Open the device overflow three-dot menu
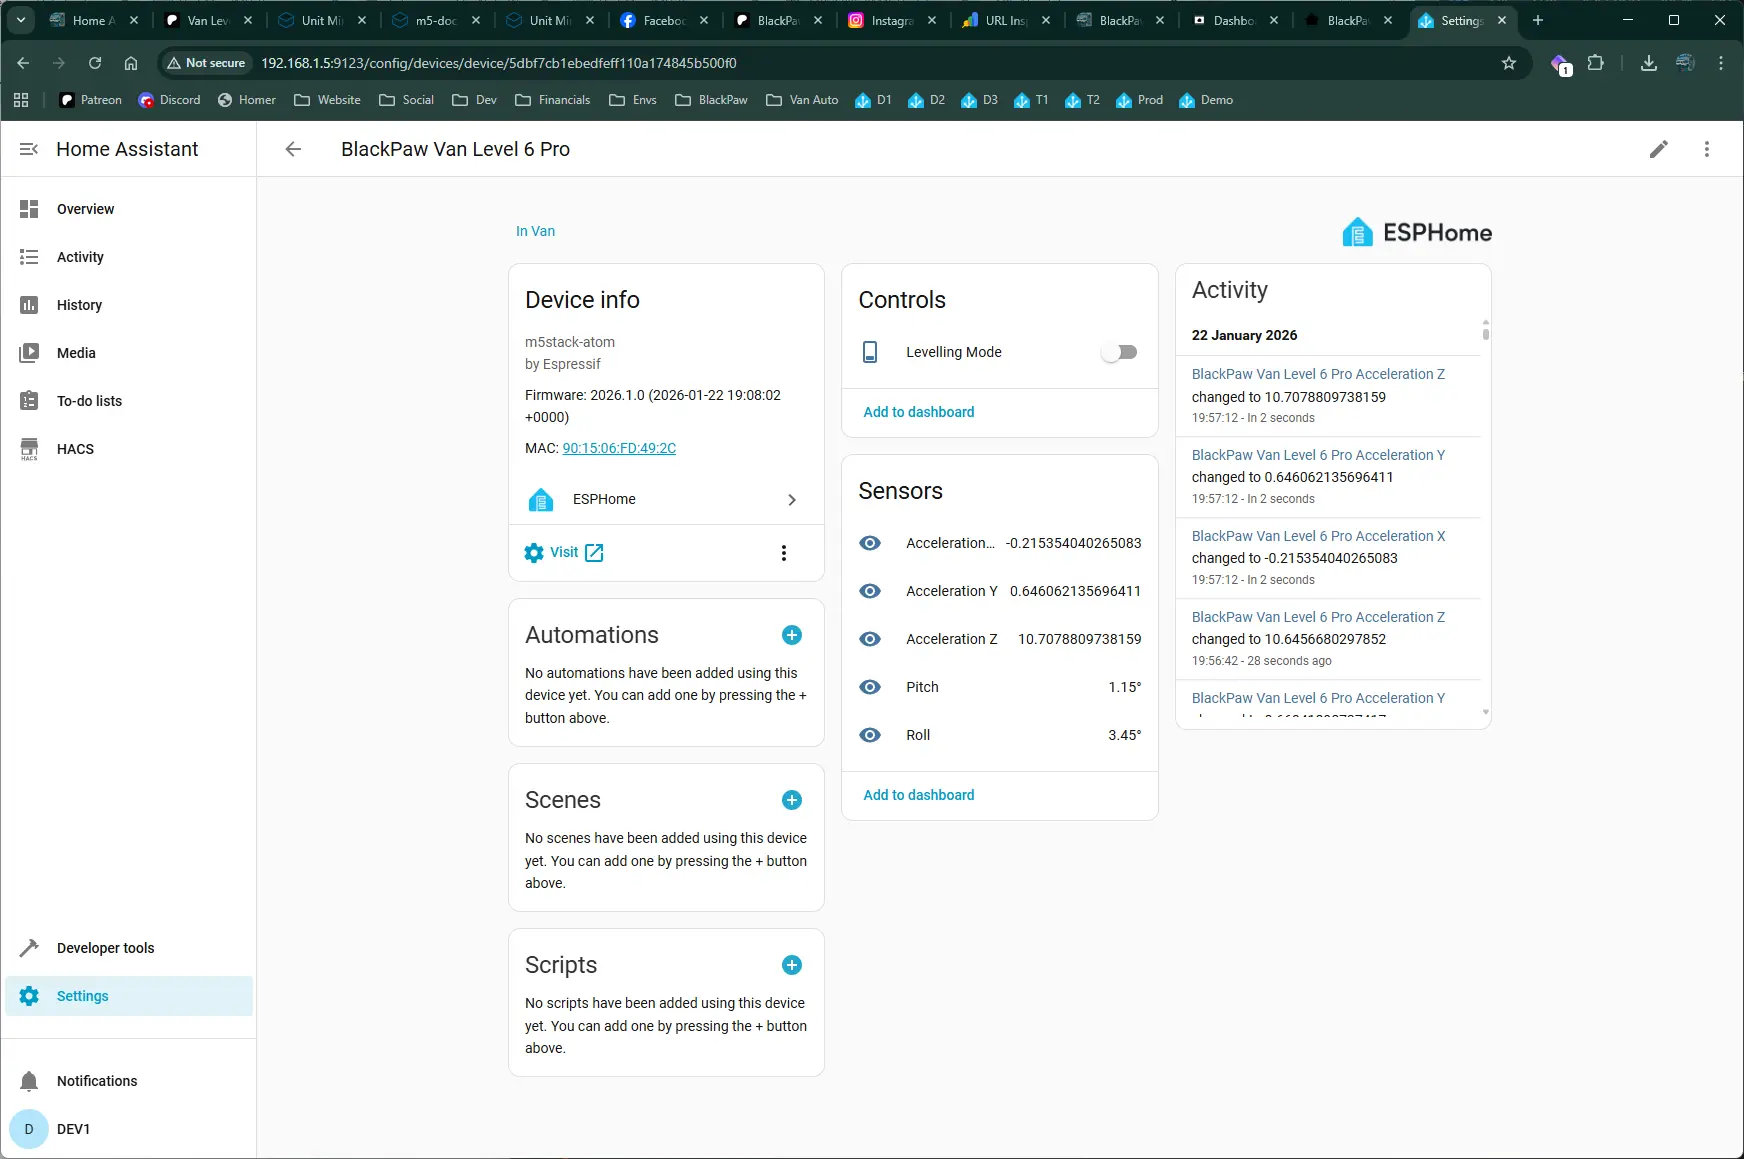The height and width of the screenshot is (1159, 1744). coord(1707,149)
